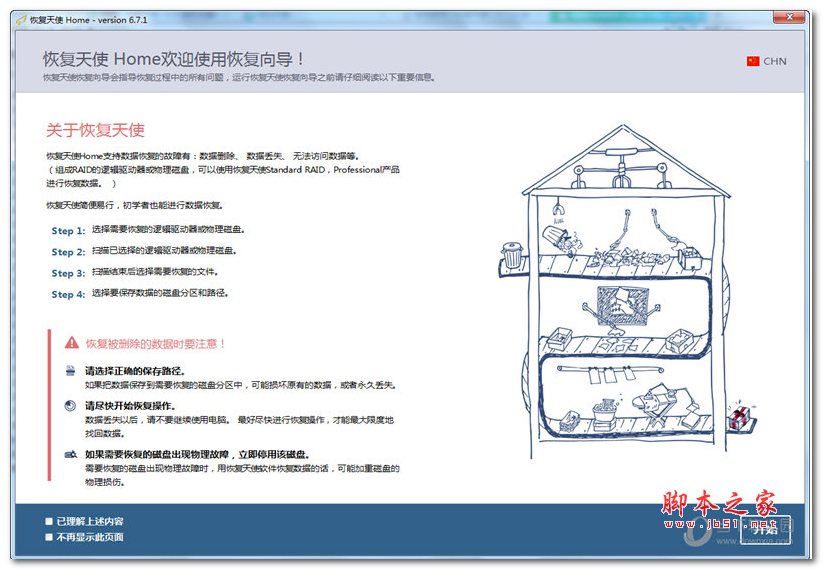The height and width of the screenshot is (570, 823).
Task: Click the 关于恢复天使 heading
Action: point(95,130)
